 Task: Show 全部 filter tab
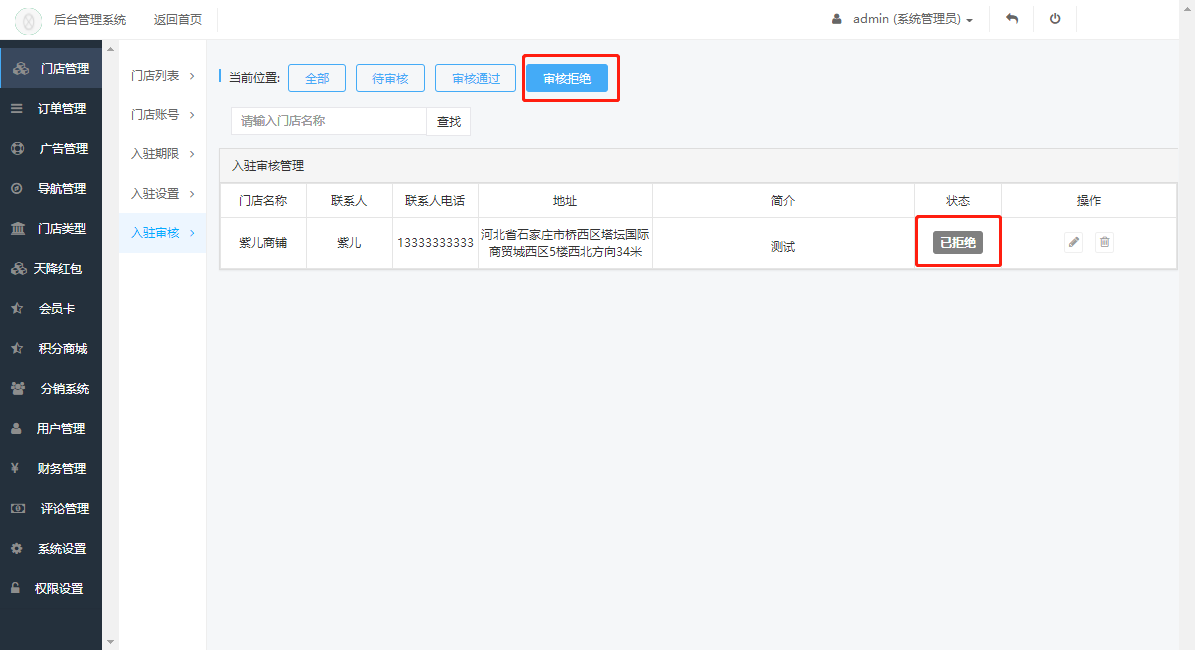pos(317,78)
